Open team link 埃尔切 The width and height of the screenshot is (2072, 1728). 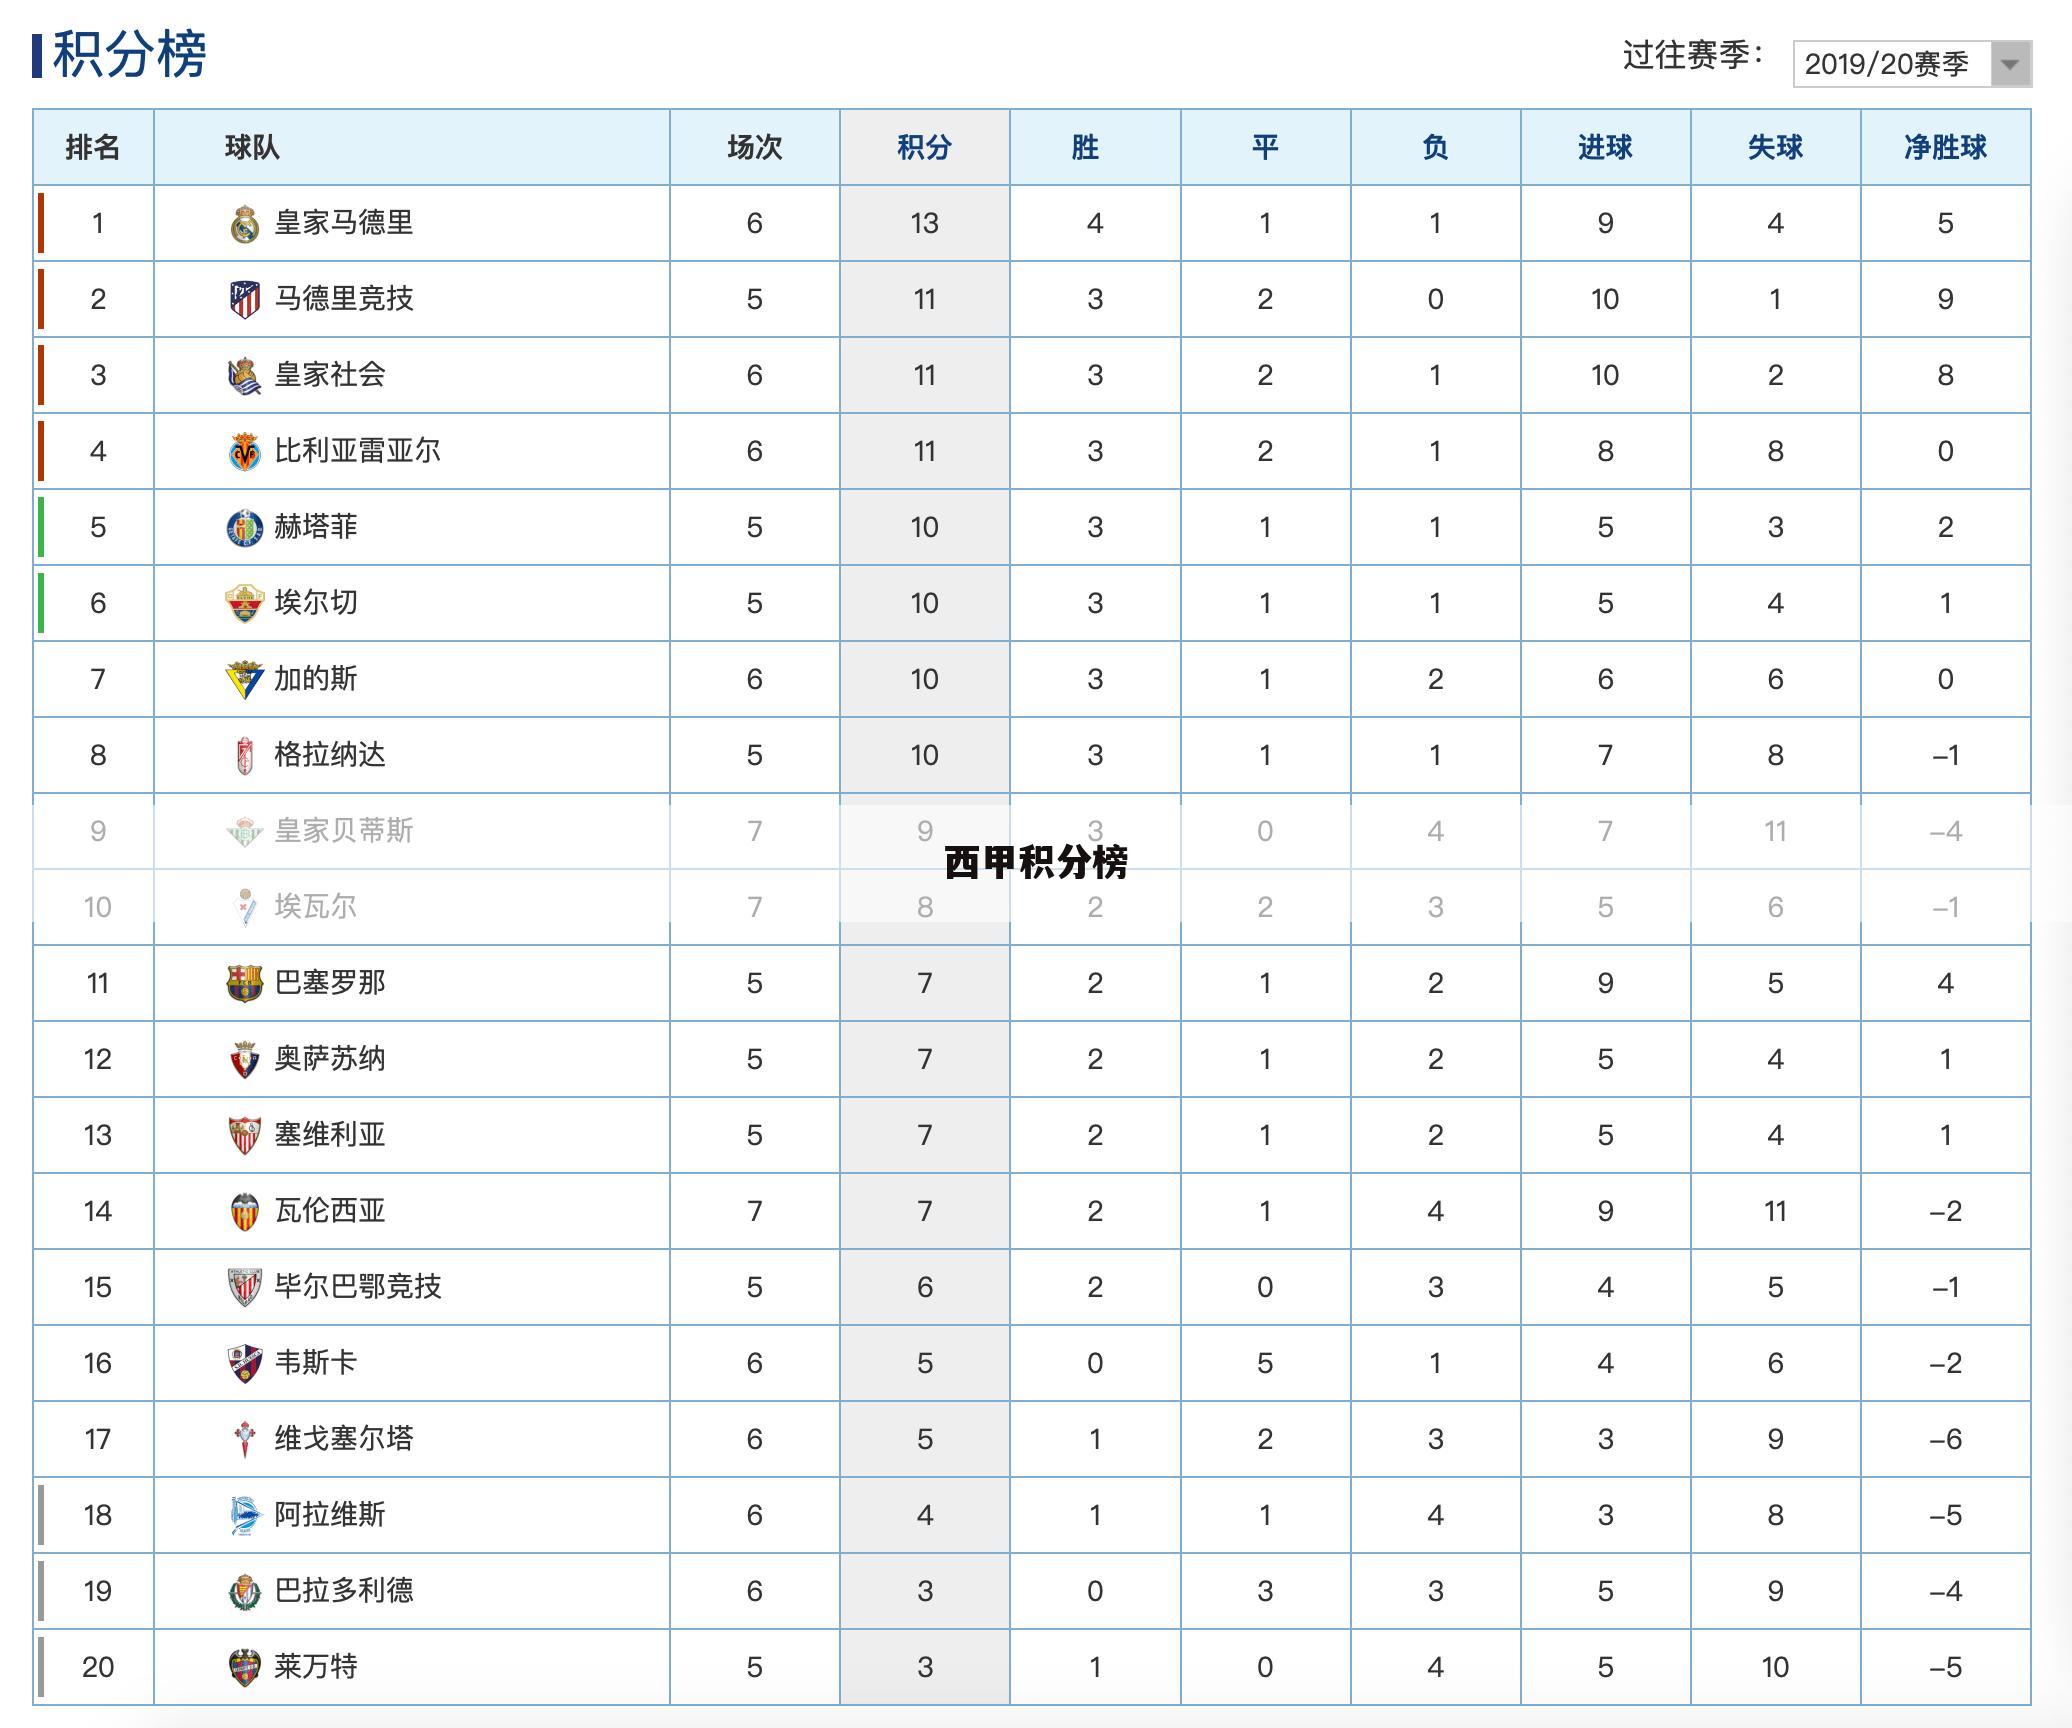click(316, 602)
